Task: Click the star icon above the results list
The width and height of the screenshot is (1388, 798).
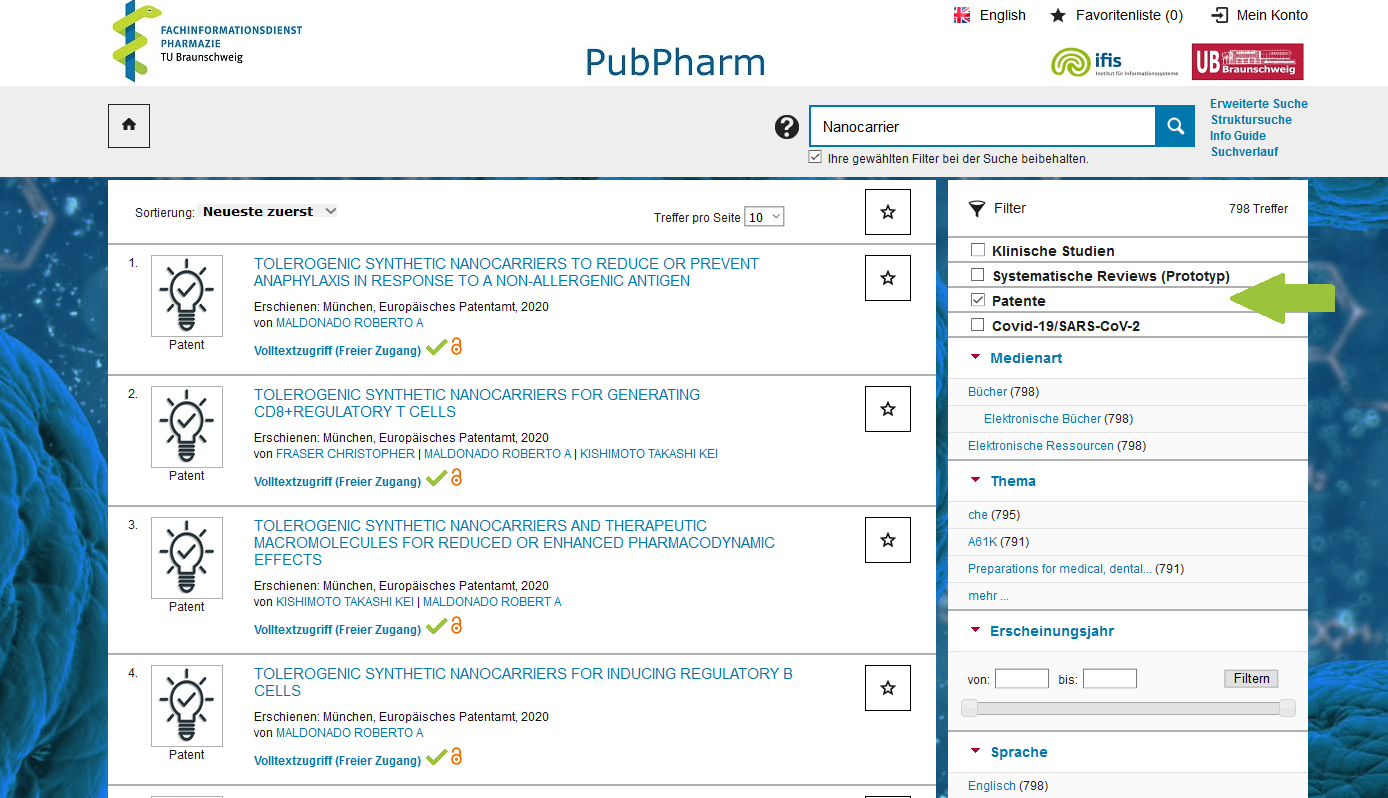Action: tap(887, 212)
